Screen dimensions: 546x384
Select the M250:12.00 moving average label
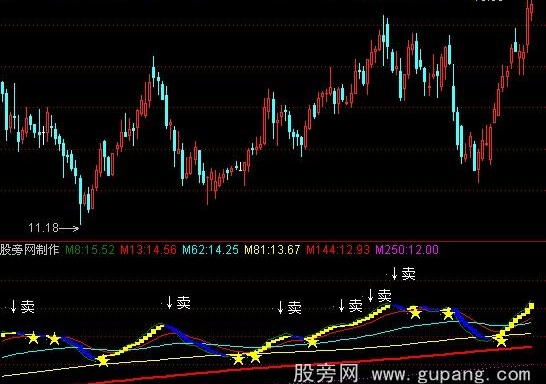click(407, 250)
